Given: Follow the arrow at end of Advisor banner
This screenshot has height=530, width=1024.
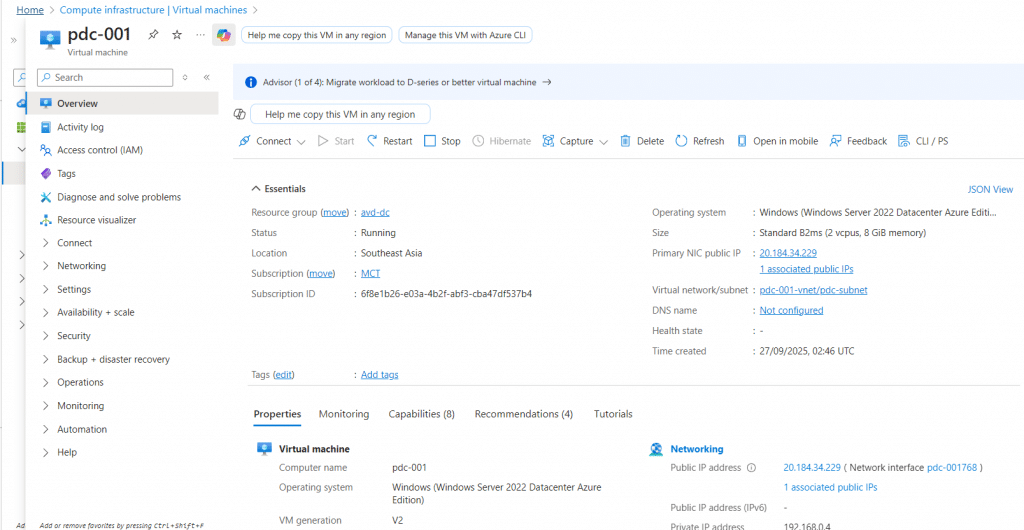Looking at the screenshot, I should tap(547, 82).
